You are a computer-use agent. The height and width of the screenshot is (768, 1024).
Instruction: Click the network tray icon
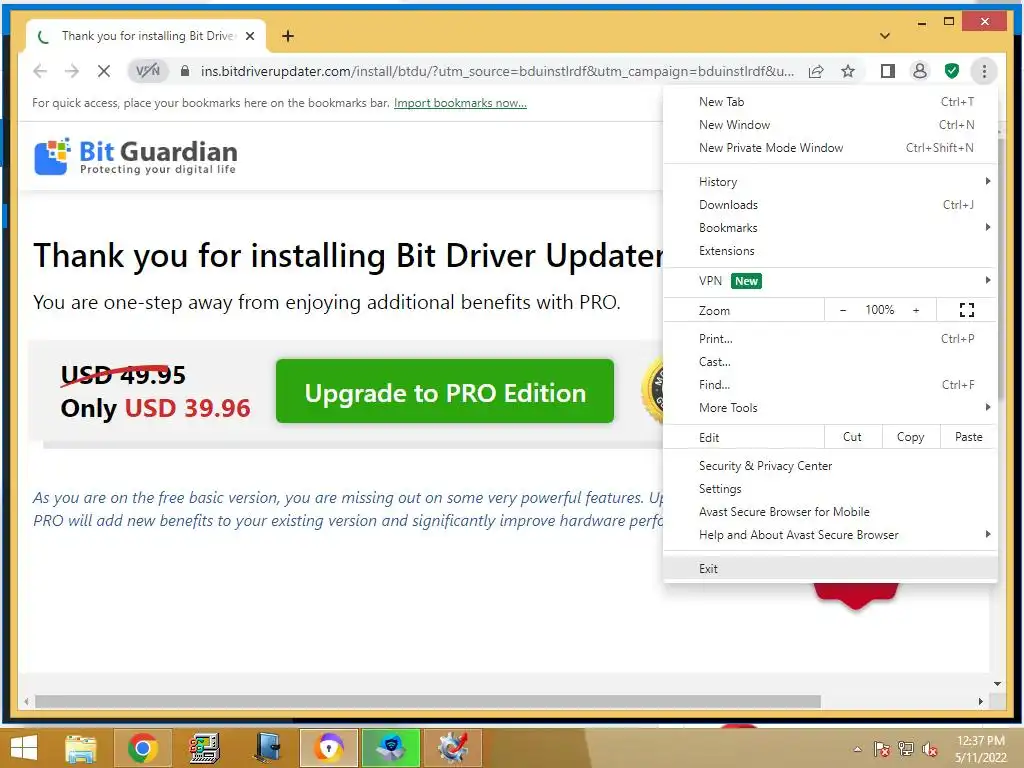coord(905,749)
